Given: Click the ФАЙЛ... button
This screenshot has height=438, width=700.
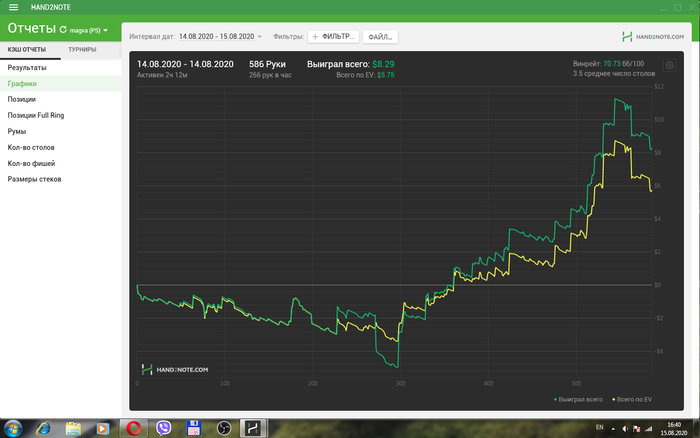Looking at the screenshot, I should tap(380, 37).
